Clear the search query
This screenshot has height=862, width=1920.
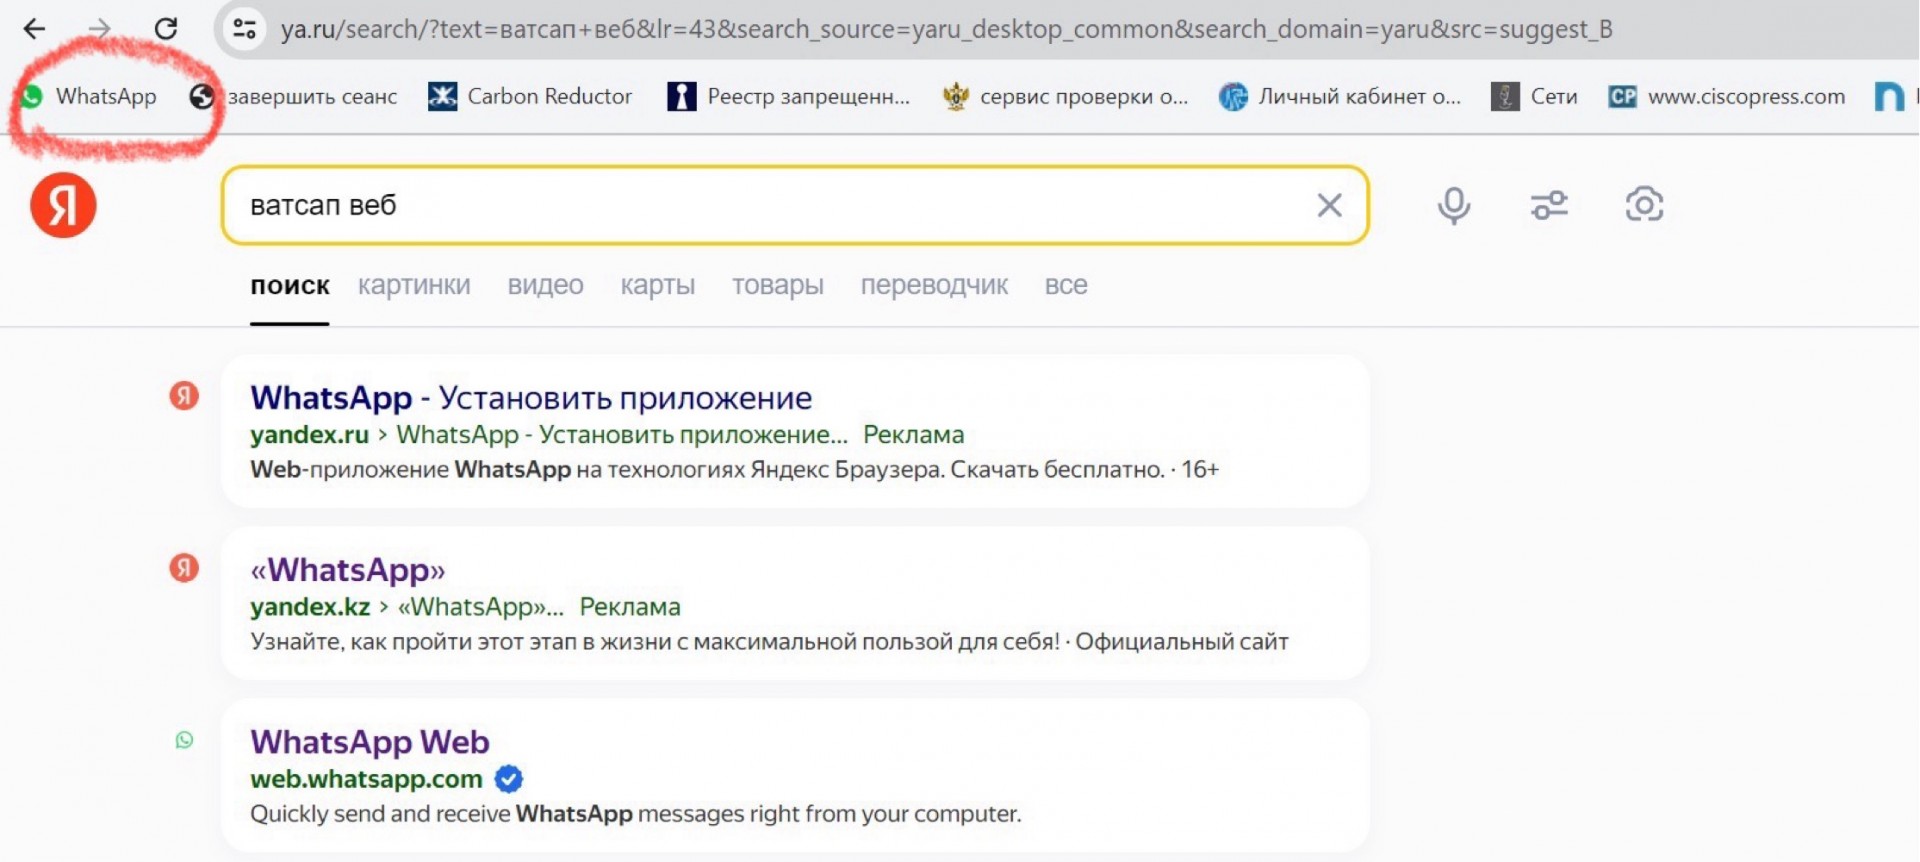click(x=1329, y=205)
